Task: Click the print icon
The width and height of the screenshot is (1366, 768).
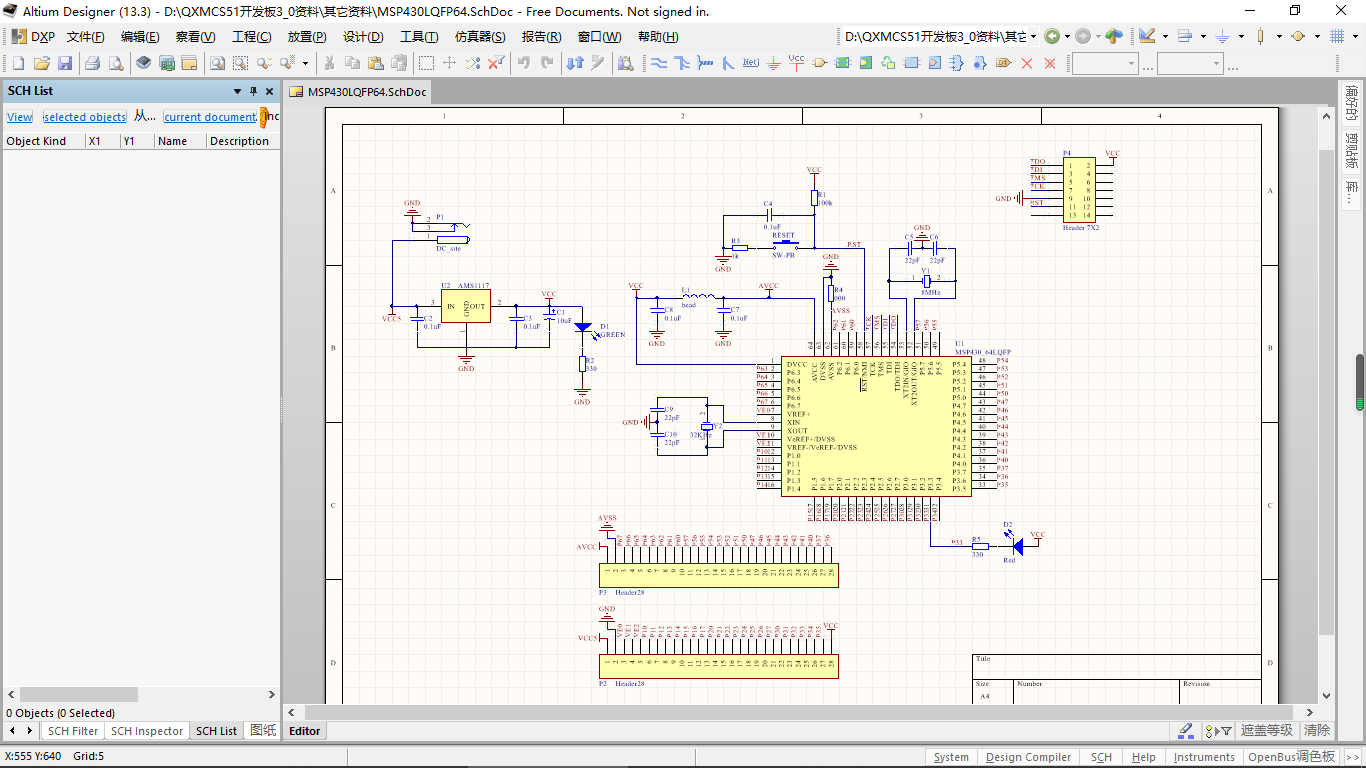Action: point(92,63)
